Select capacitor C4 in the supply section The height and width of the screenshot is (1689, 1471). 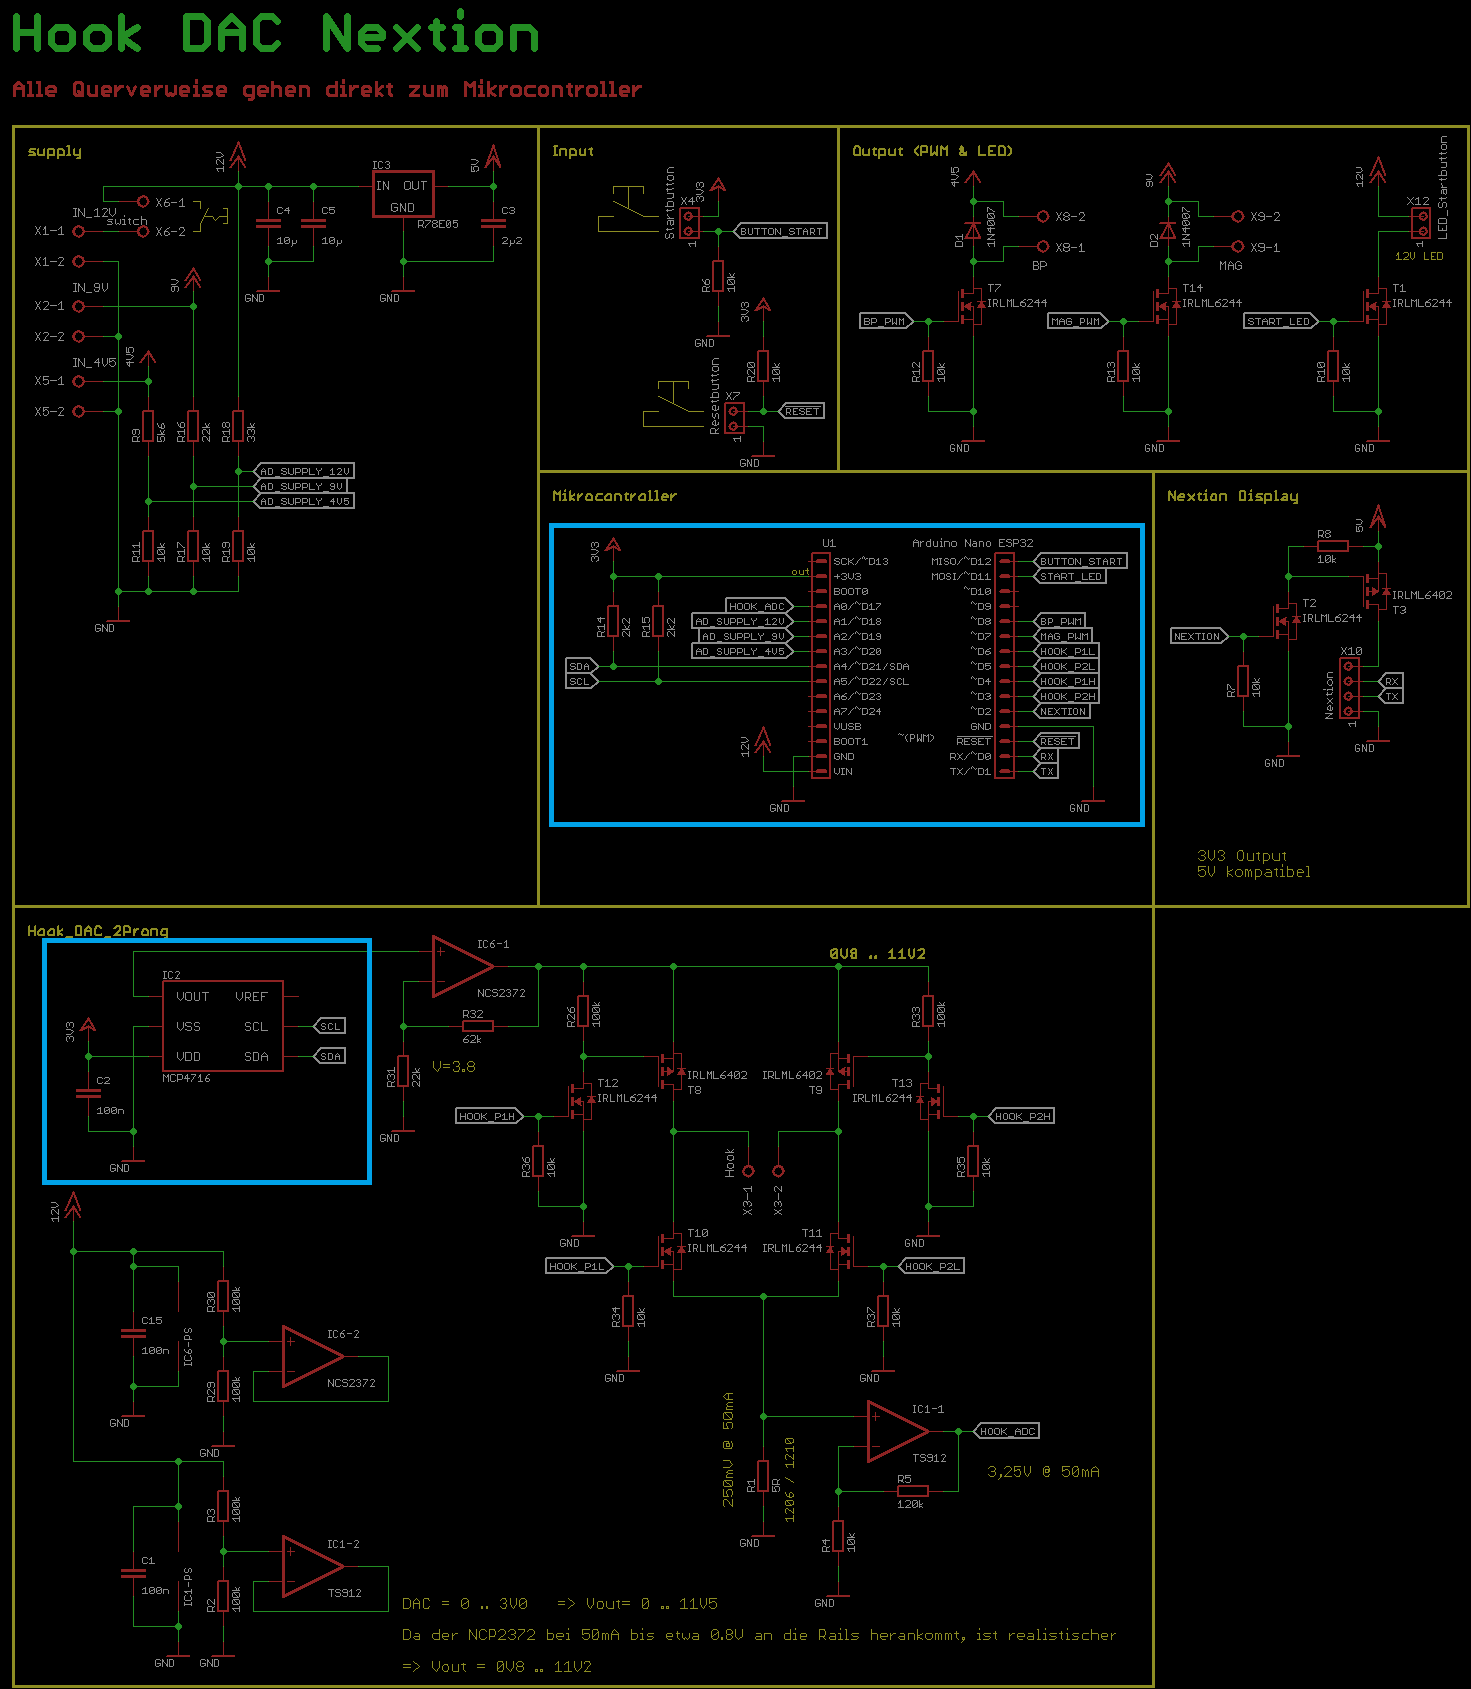(268, 225)
